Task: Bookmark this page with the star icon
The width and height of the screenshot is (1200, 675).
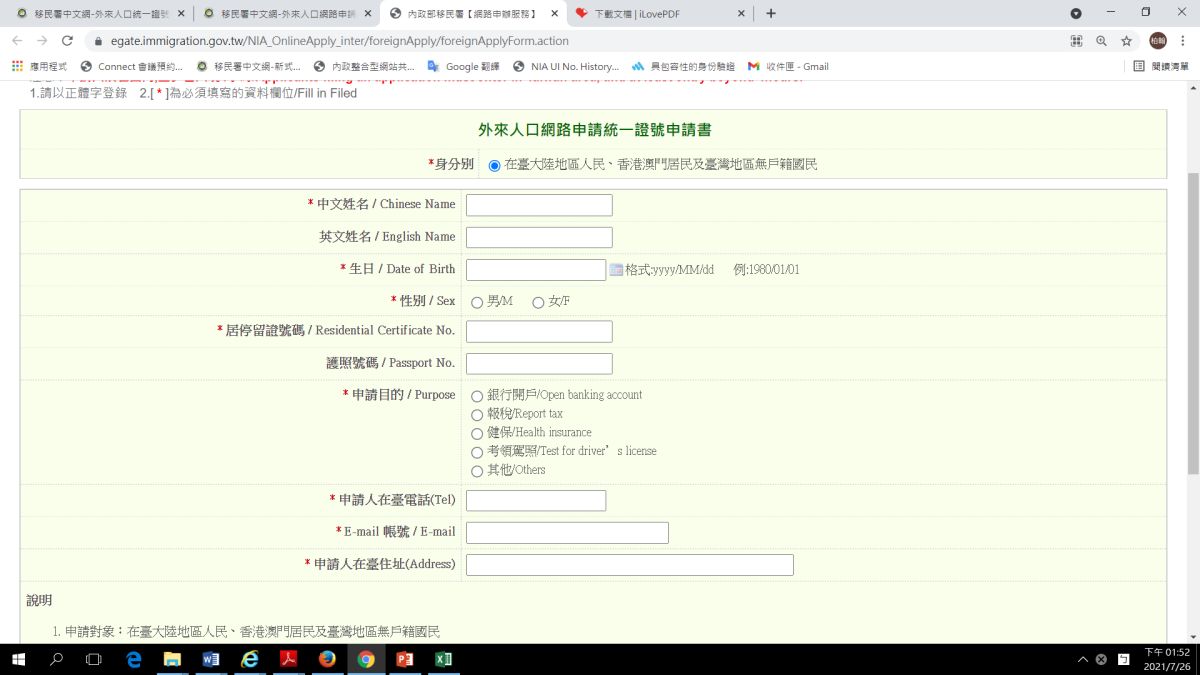Action: point(1127,41)
